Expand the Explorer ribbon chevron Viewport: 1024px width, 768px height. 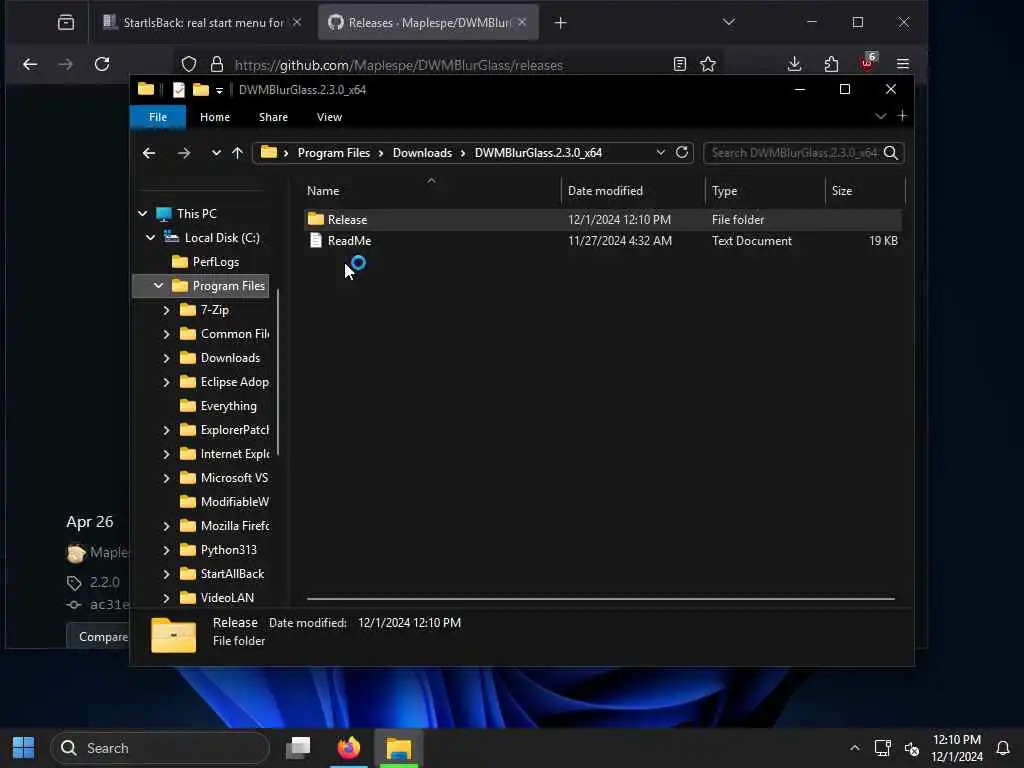pos(880,116)
